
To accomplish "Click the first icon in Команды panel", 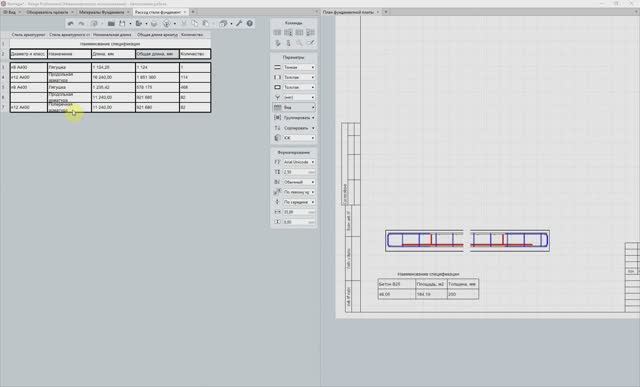I will point(278,32).
